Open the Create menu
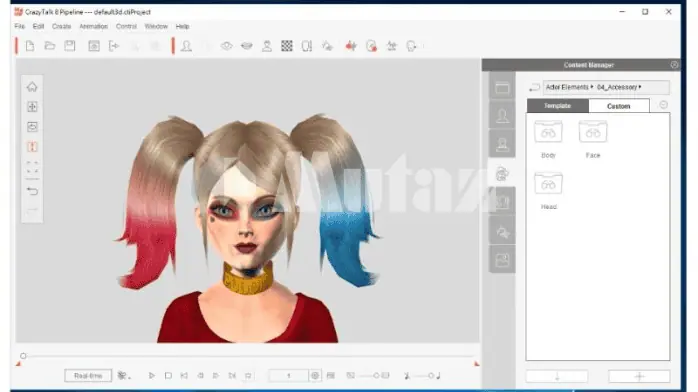 [x=61, y=26]
